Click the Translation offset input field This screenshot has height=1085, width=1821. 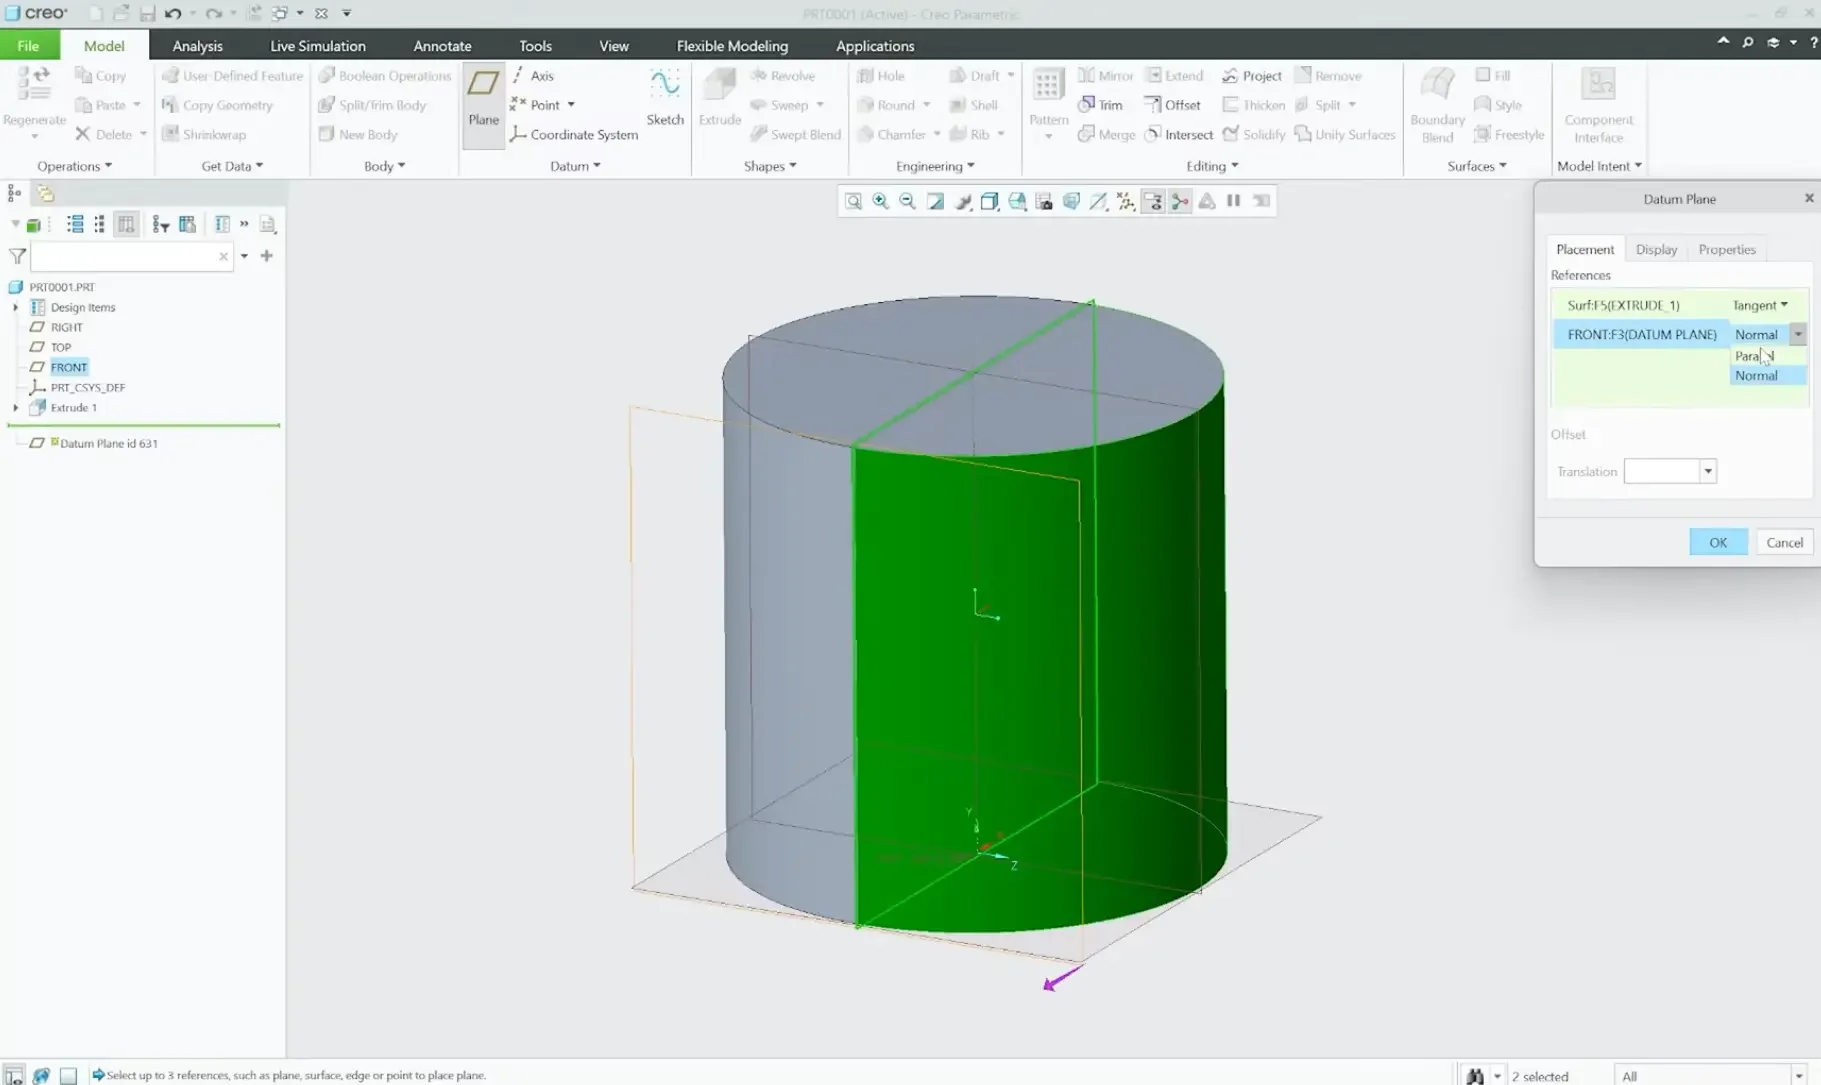pyautogui.click(x=1661, y=471)
